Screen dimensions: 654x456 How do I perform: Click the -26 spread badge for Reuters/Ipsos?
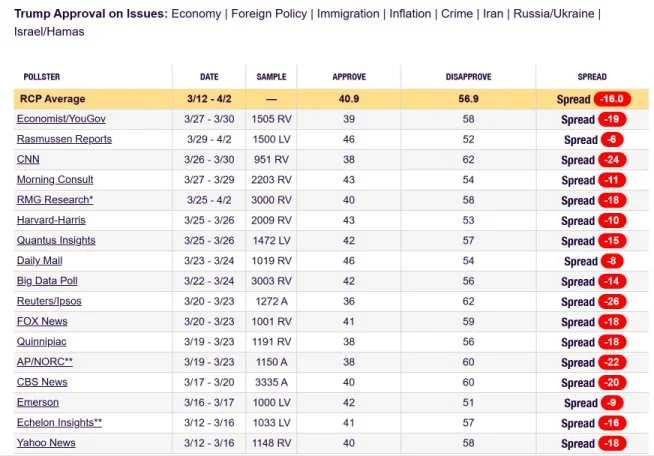612,302
